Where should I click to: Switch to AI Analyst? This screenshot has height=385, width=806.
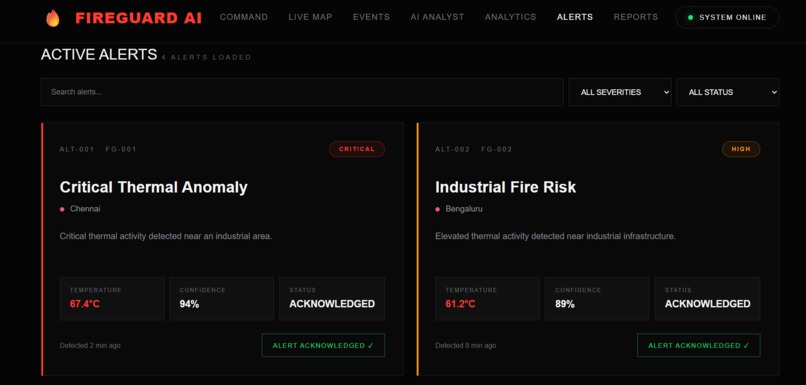(x=437, y=17)
